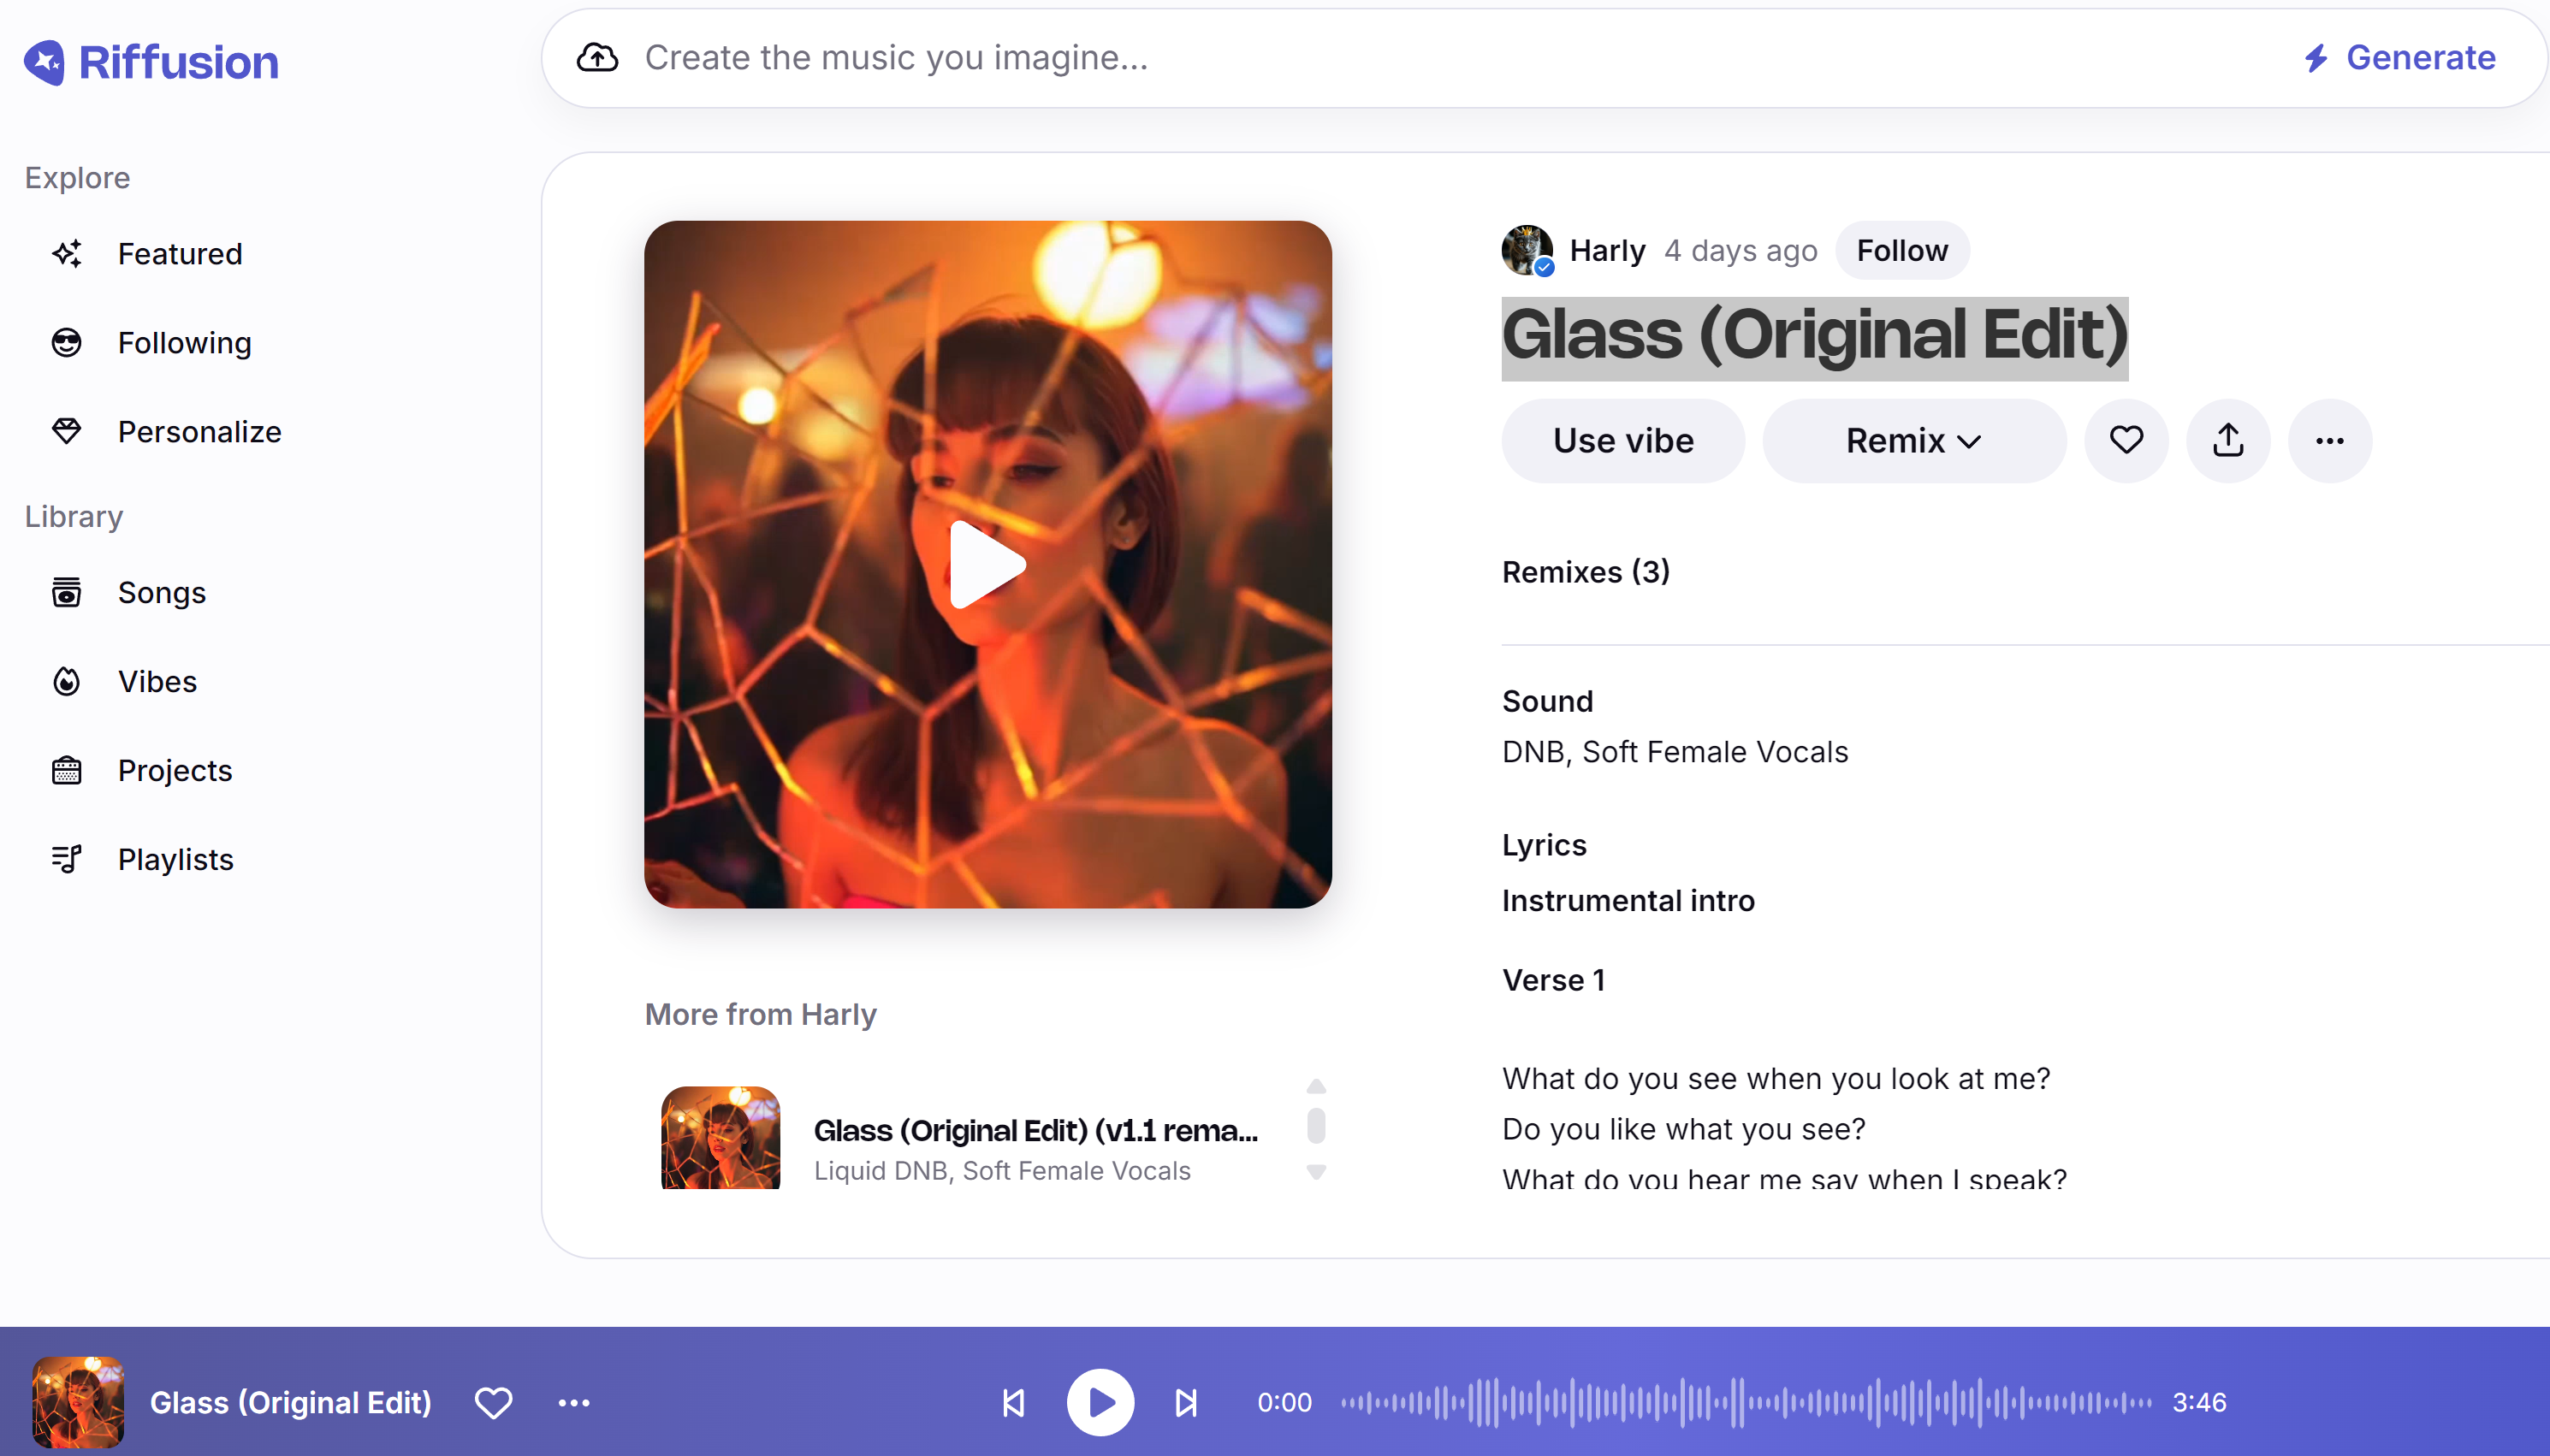The image size is (2550, 1456).
Task: Click 'DNB, Soft Female Vocals' sound text
Action: 1675,752
